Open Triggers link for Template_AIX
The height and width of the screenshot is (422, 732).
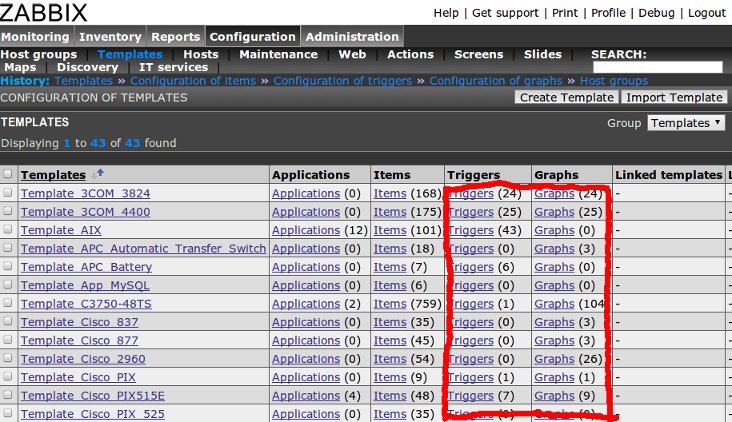[x=471, y=230]
